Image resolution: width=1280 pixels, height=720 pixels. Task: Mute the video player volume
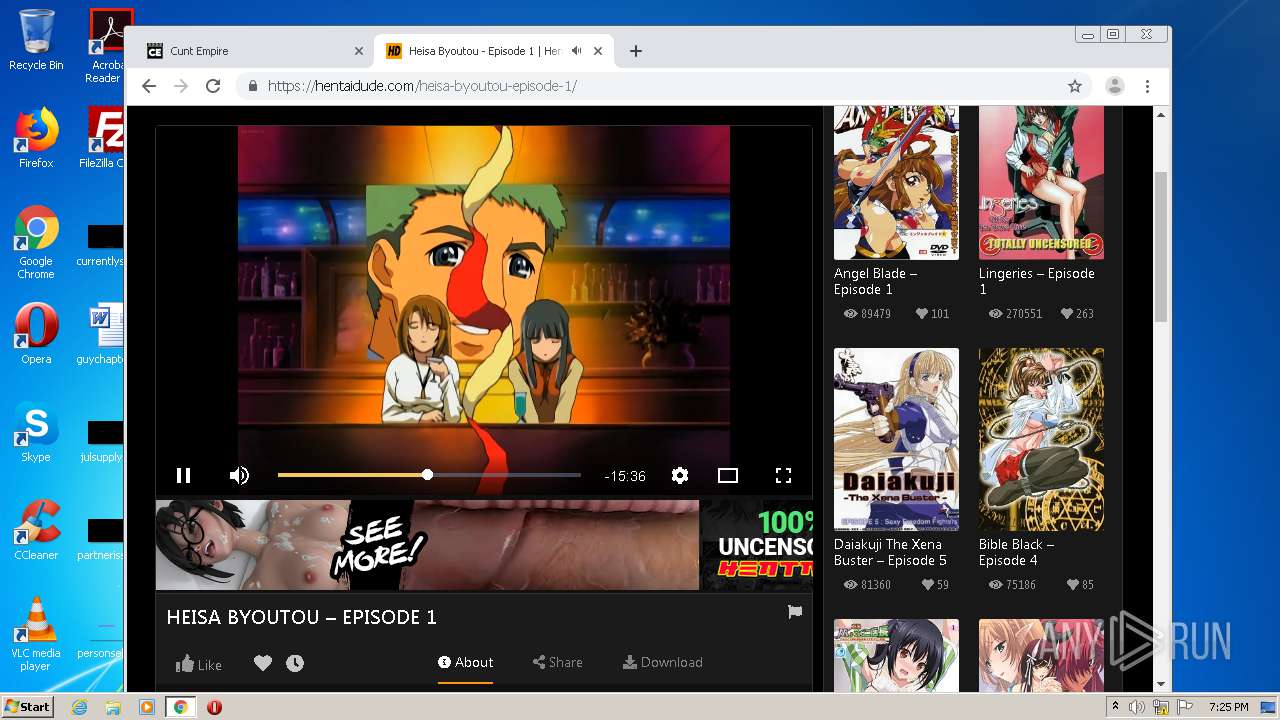pyautogui.click(x=239, y=476)
